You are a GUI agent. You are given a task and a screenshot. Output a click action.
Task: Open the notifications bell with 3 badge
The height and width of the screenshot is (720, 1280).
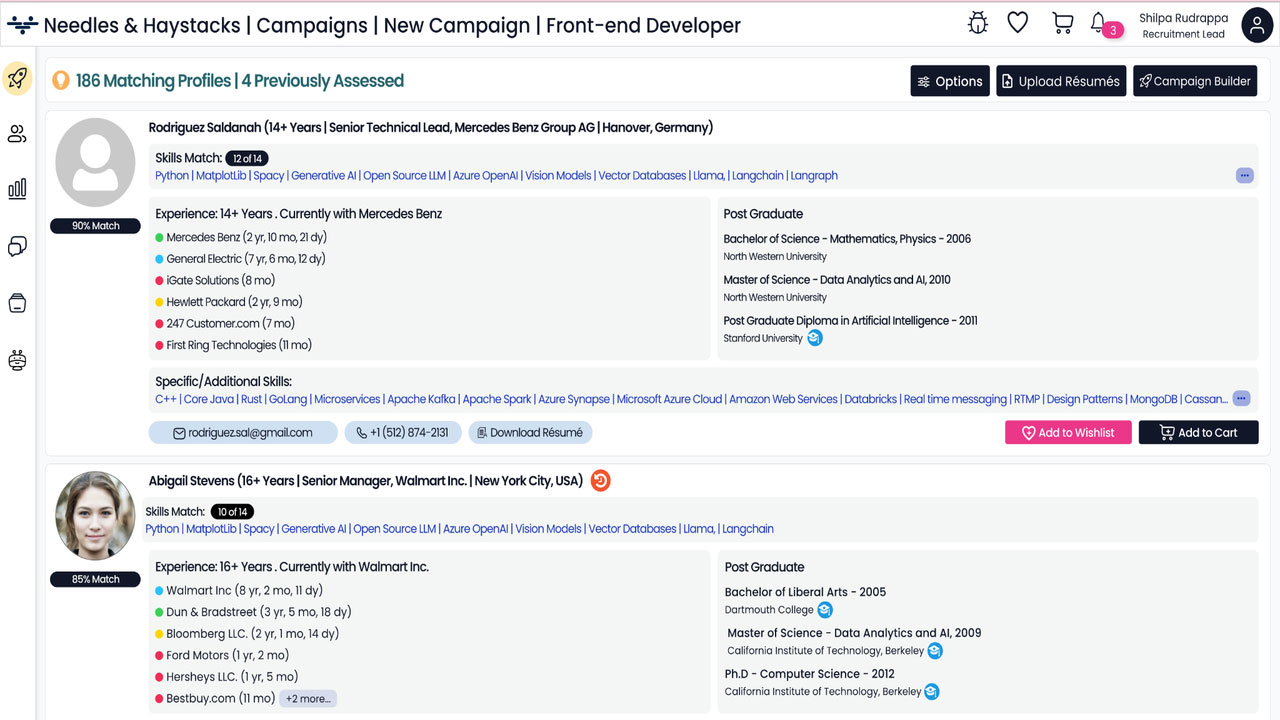(x=1100, y=24)
